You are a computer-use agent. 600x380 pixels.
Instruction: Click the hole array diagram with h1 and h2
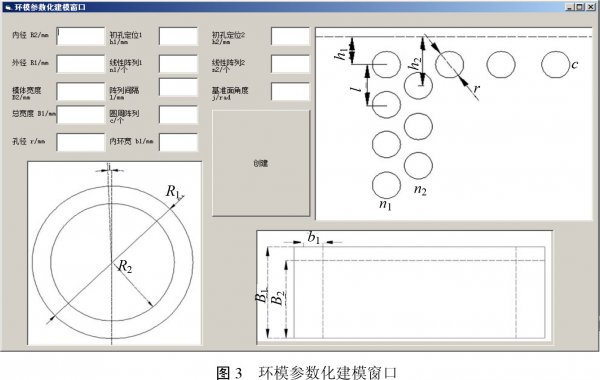454,124
